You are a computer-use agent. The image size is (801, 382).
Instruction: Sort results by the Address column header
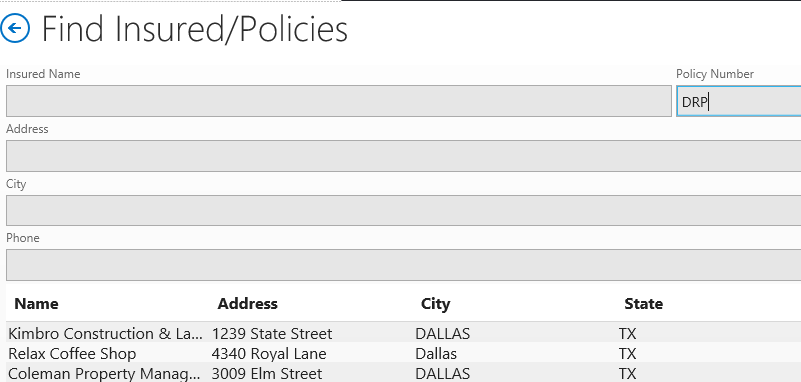(248, 304)
